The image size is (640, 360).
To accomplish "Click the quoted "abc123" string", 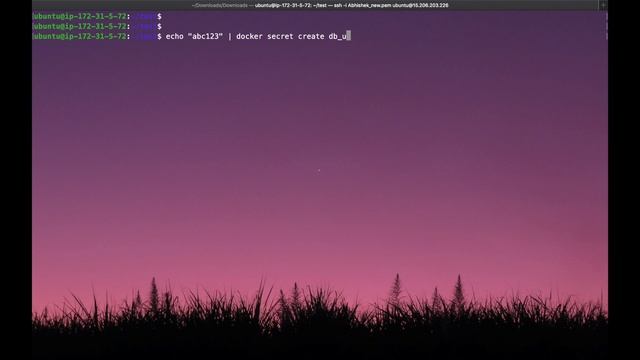I will (205, 36).
